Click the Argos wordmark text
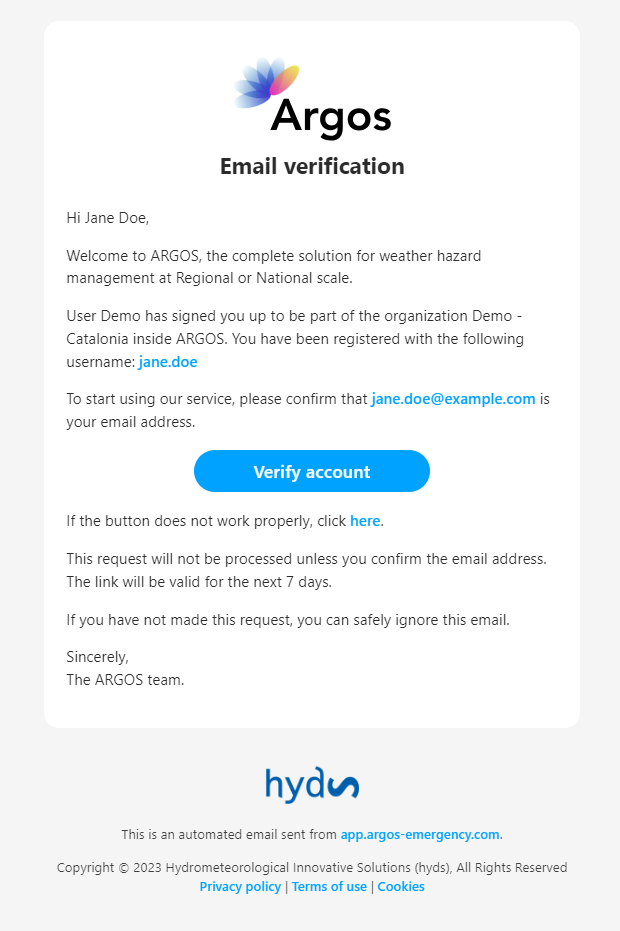The width and height of the screenshot is (620, 931). coord(331,118)
